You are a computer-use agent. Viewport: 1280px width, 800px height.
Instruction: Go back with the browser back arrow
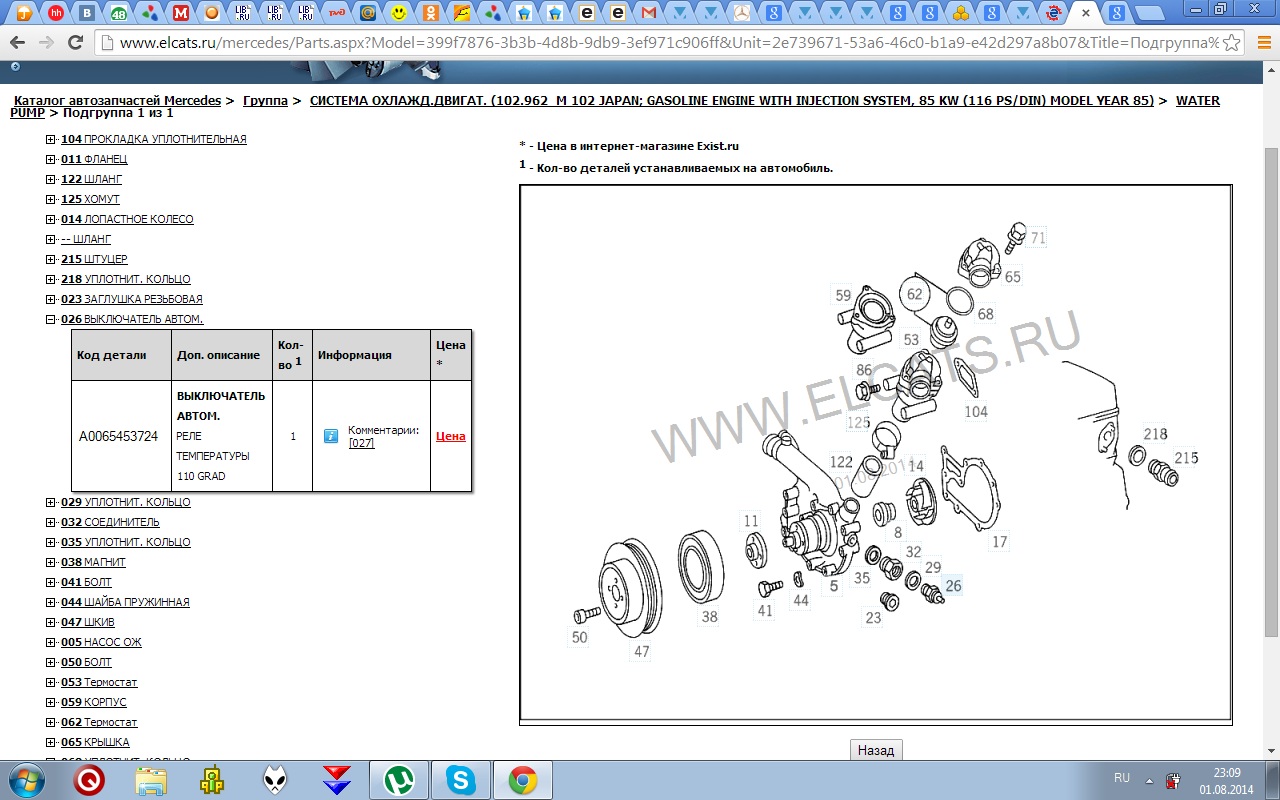pyautogui.click(x=18, y=43)
